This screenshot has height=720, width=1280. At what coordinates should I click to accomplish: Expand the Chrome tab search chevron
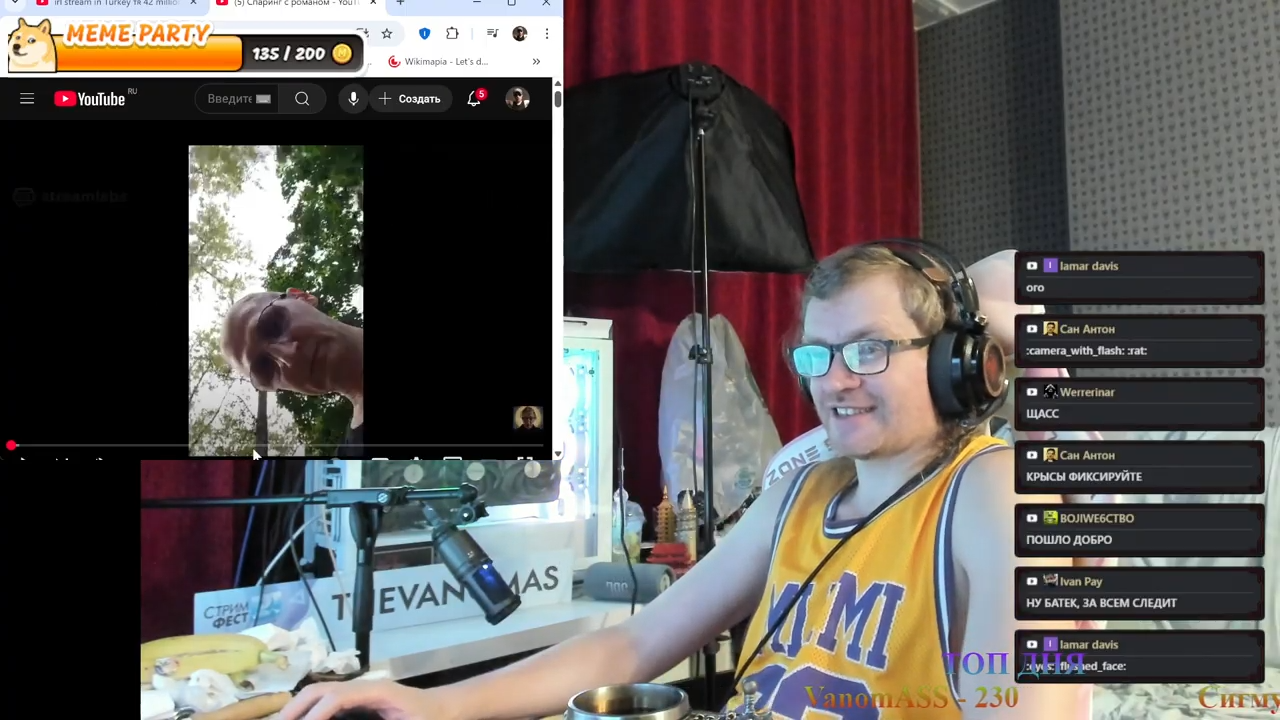(x=15, y=4)
